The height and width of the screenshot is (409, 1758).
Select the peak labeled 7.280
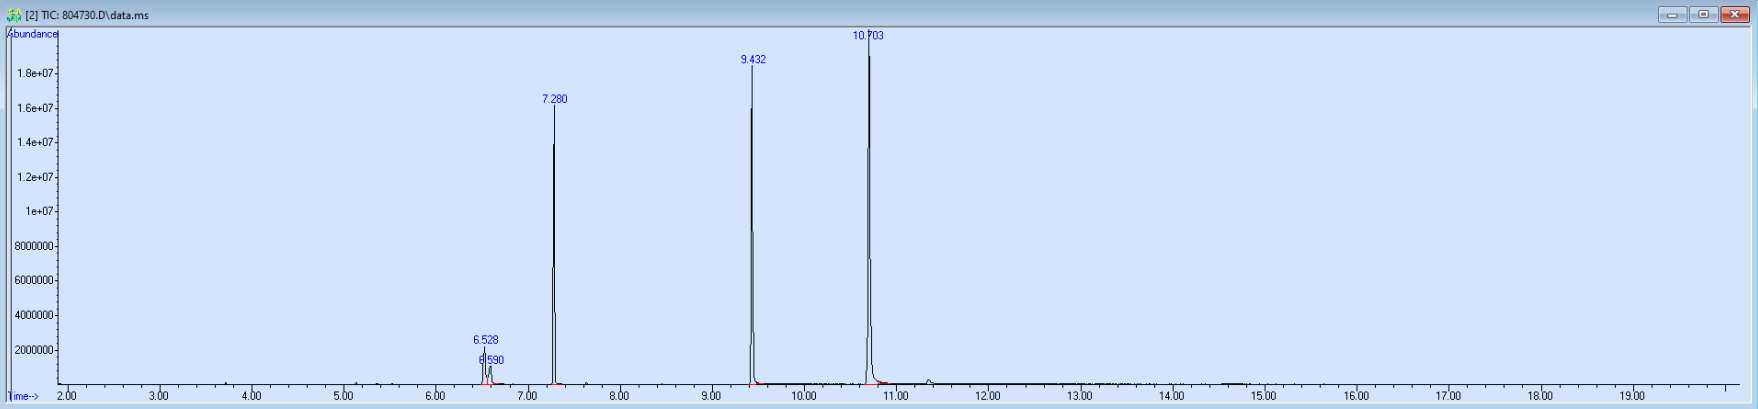[554, 99]
